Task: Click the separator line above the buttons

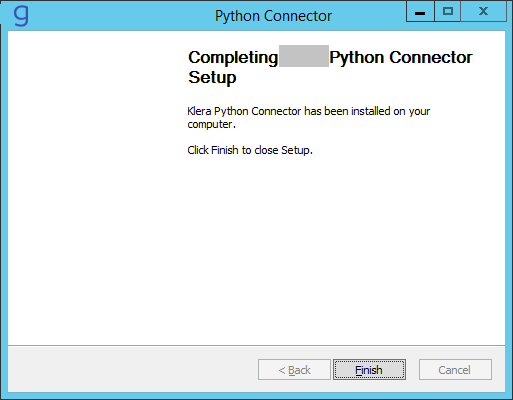Action: pyautogui.click(x=256, y=345)
